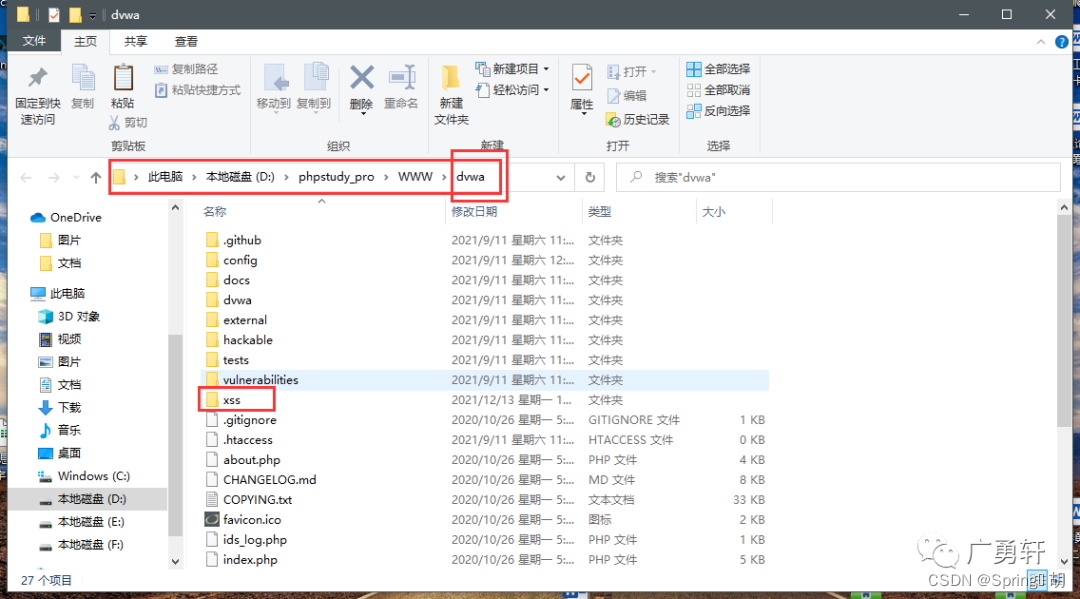
Task: Collapse the ribbon with the chevron
Action: tap(1041, 42)
